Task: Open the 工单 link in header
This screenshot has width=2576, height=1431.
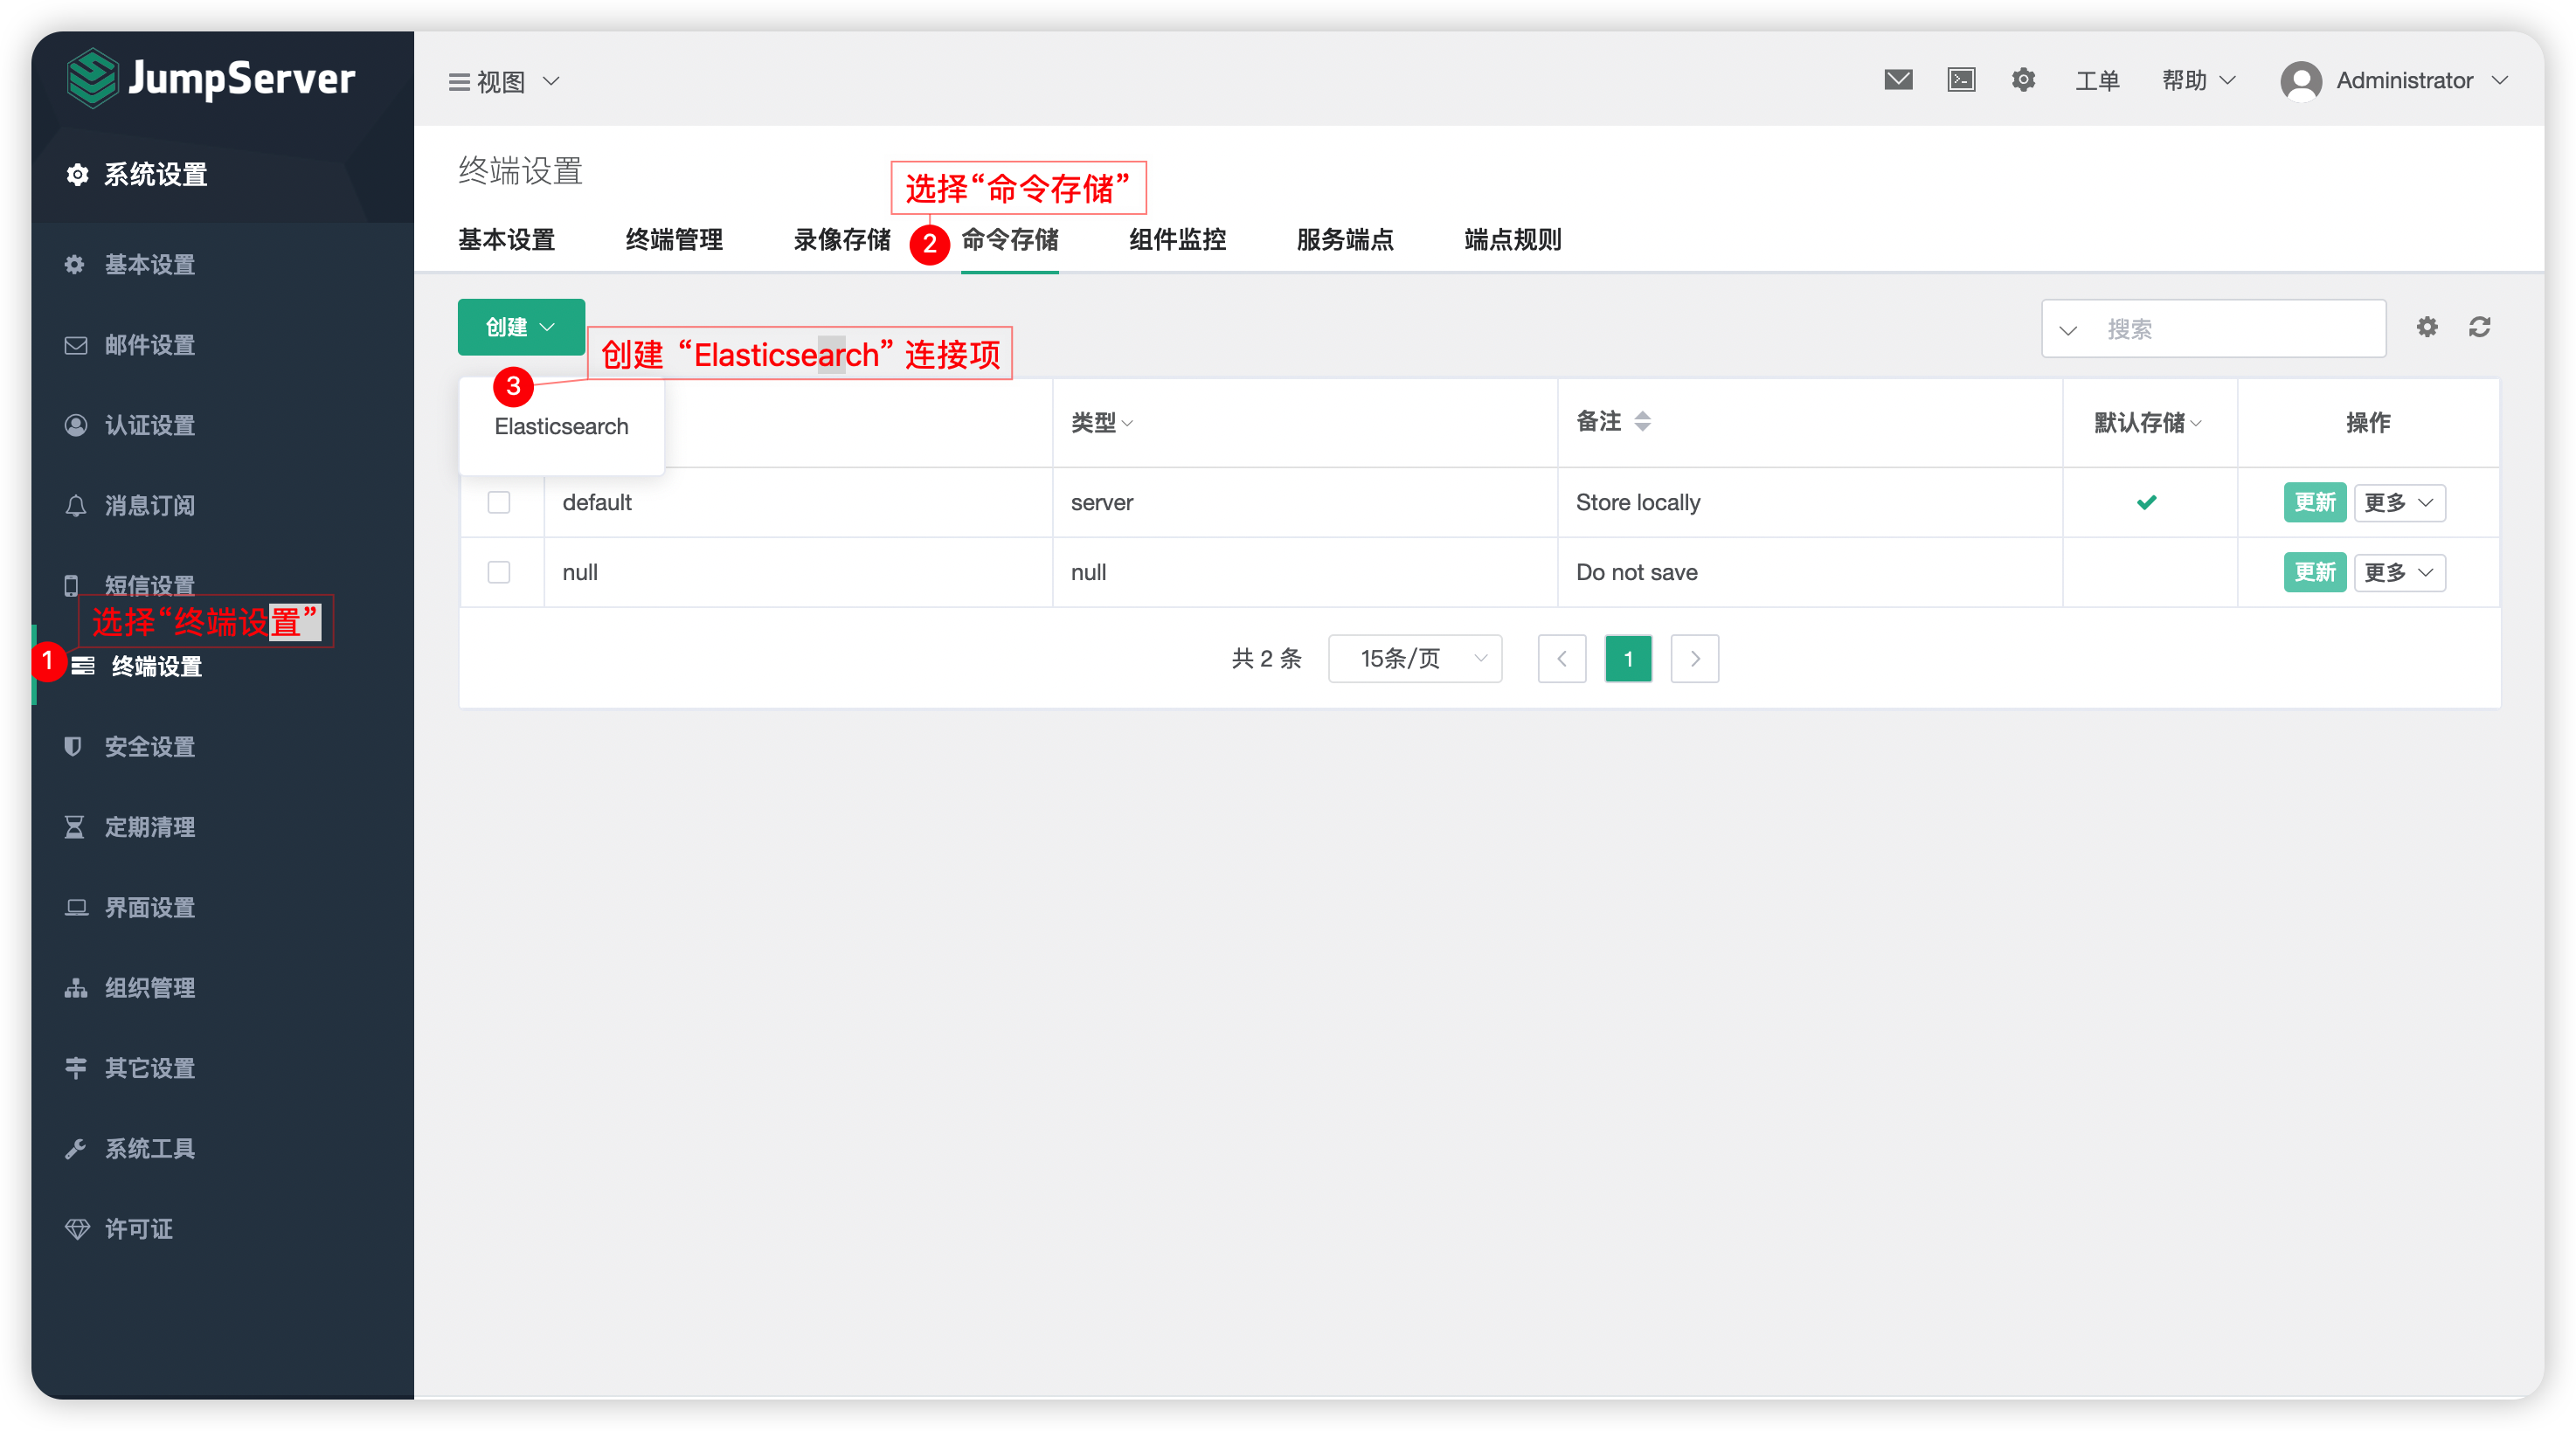Action: pyautogui.click(x=2097, y=81)
